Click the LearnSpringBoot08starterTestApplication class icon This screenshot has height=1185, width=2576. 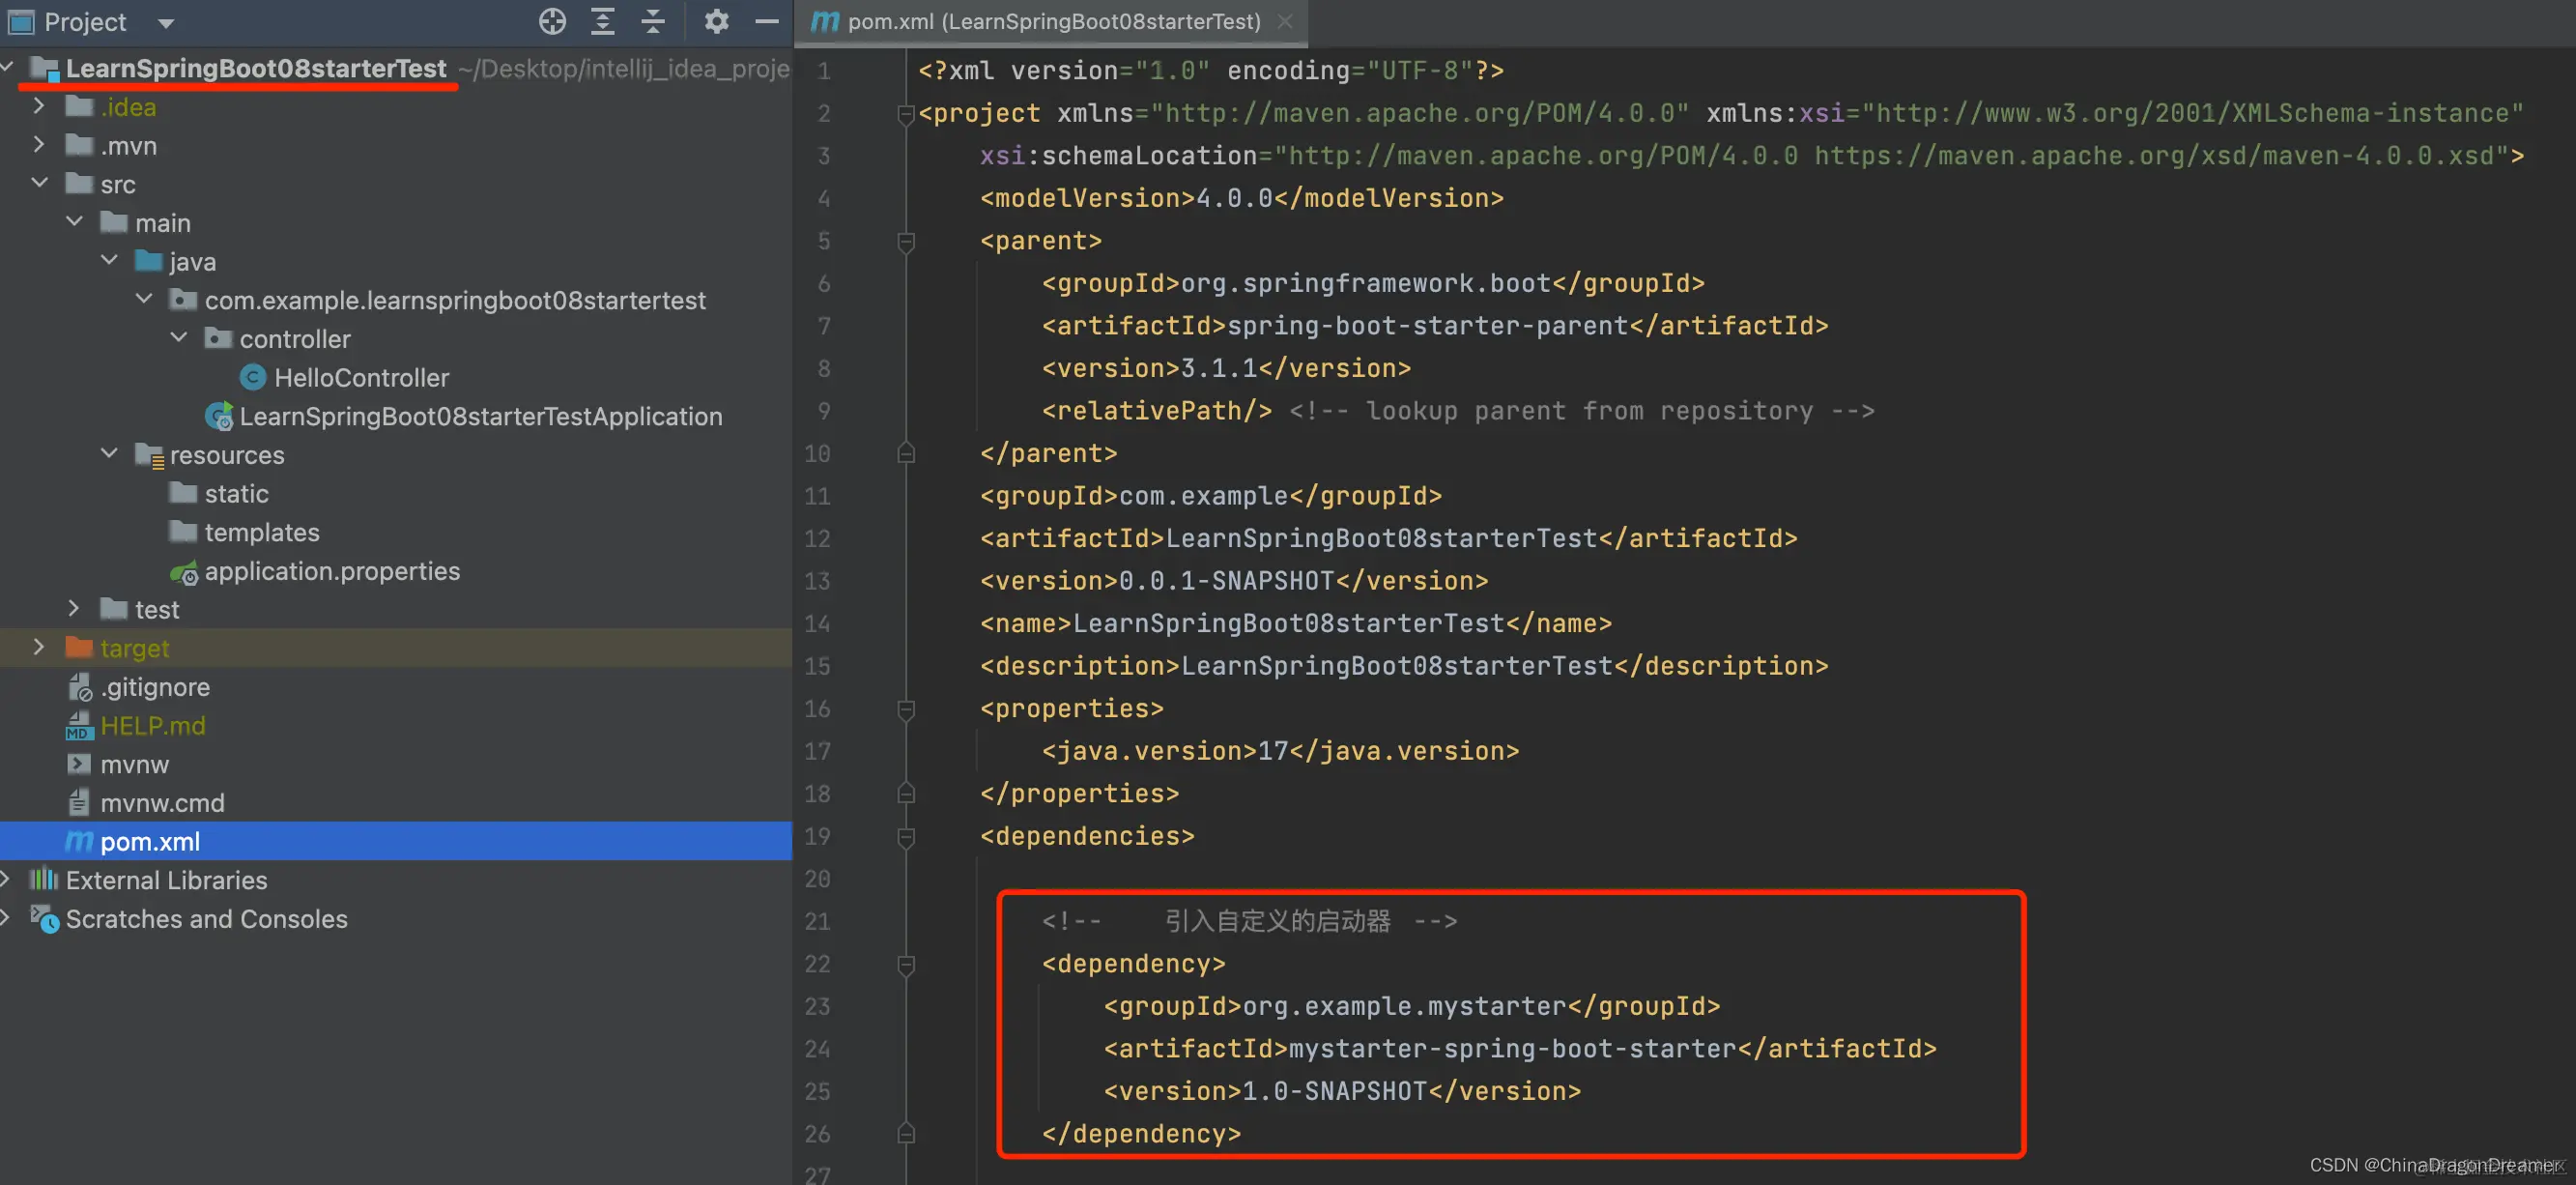[x=219, y=416]
